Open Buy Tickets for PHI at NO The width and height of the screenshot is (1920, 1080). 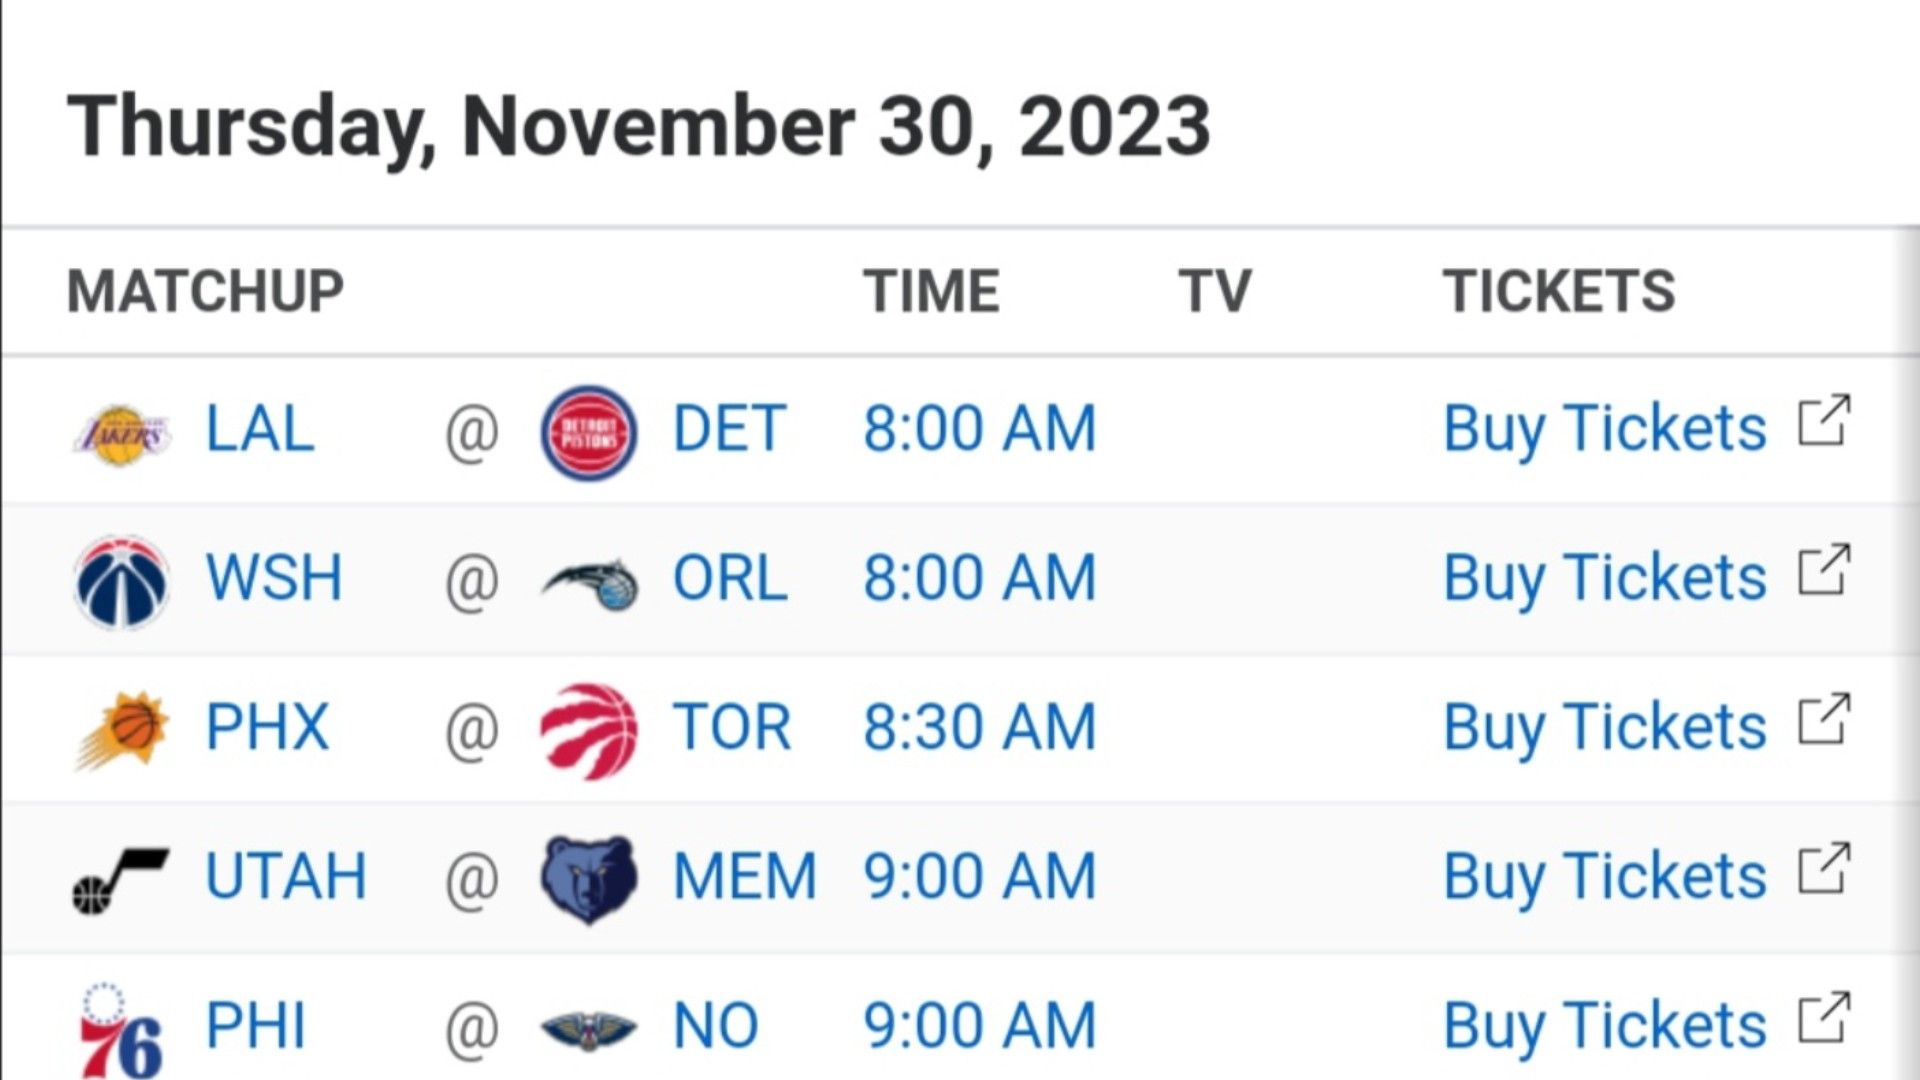pyautogui.click(x=1605, y=1026)
